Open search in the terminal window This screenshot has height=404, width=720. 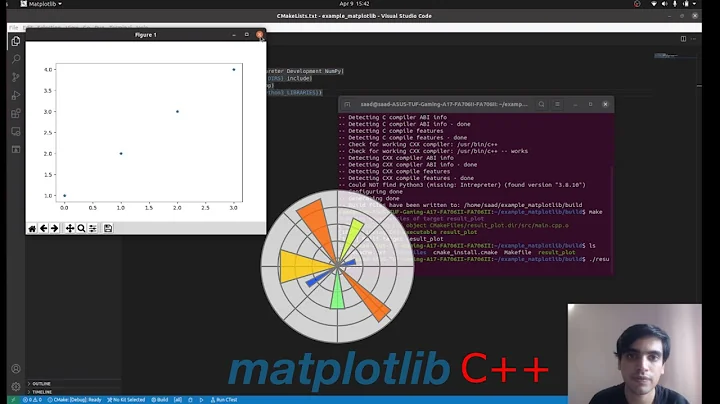click(x=541, y=104)
